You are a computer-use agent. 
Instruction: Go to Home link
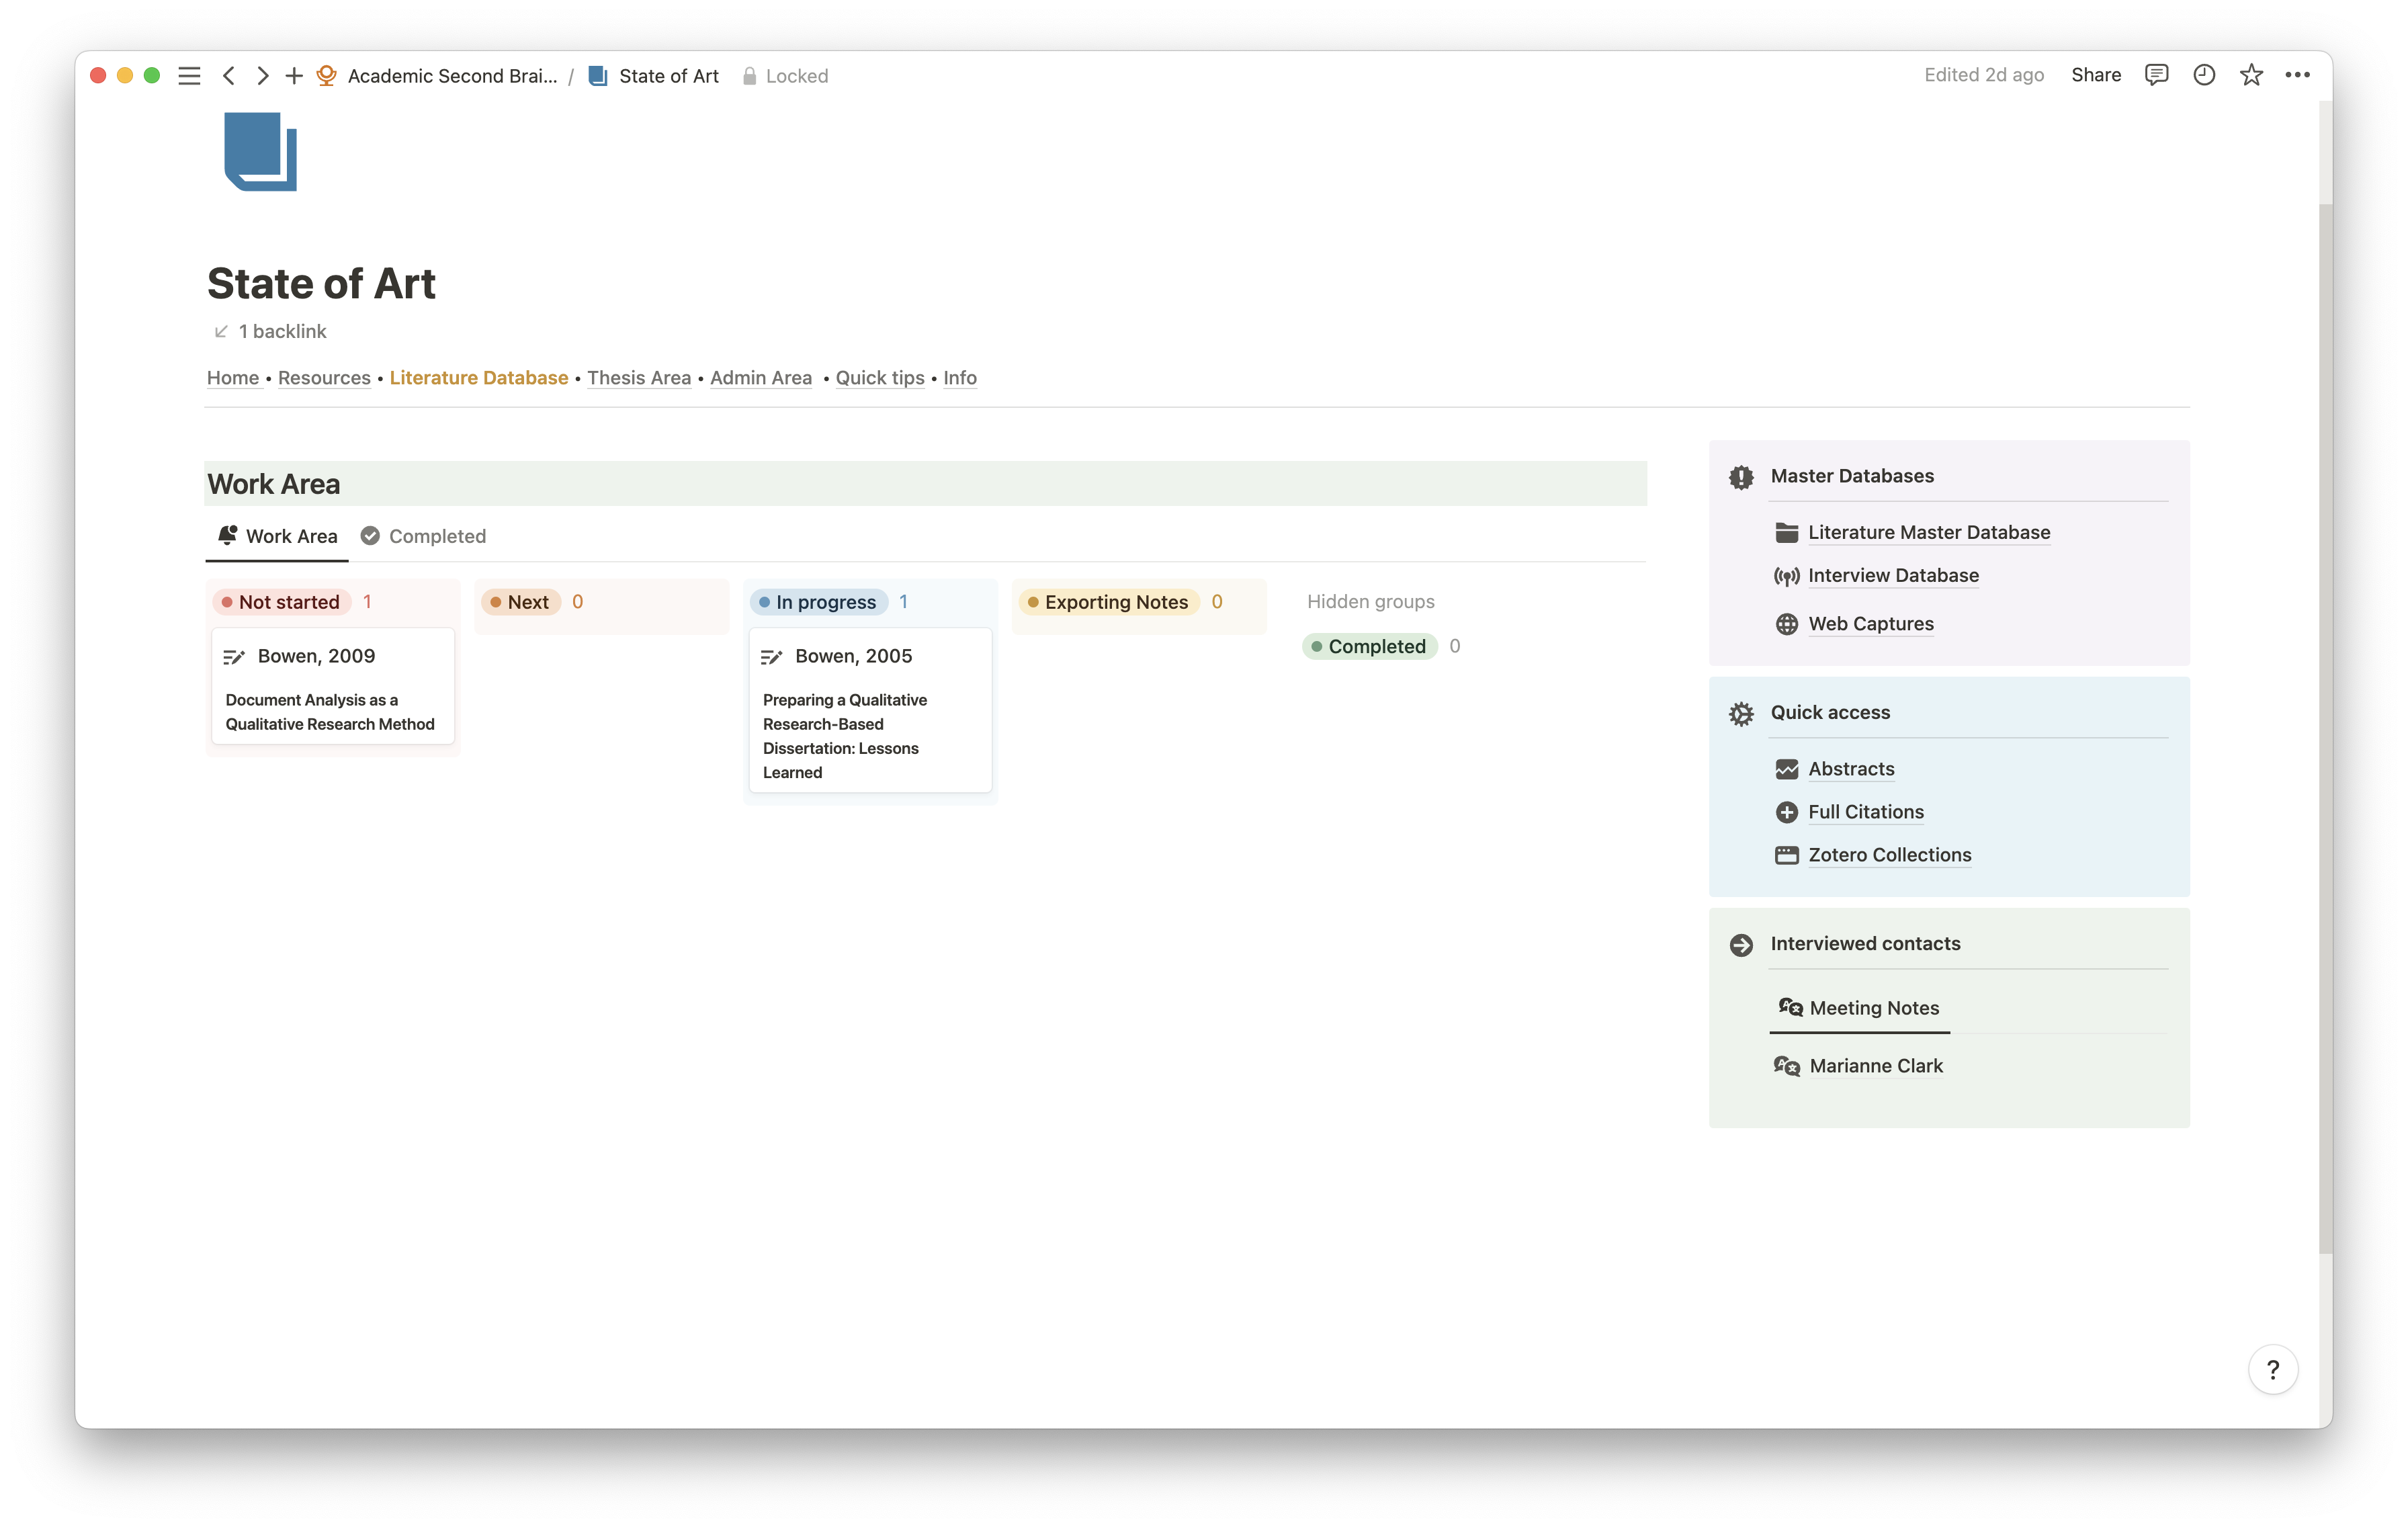coord(233,378)
